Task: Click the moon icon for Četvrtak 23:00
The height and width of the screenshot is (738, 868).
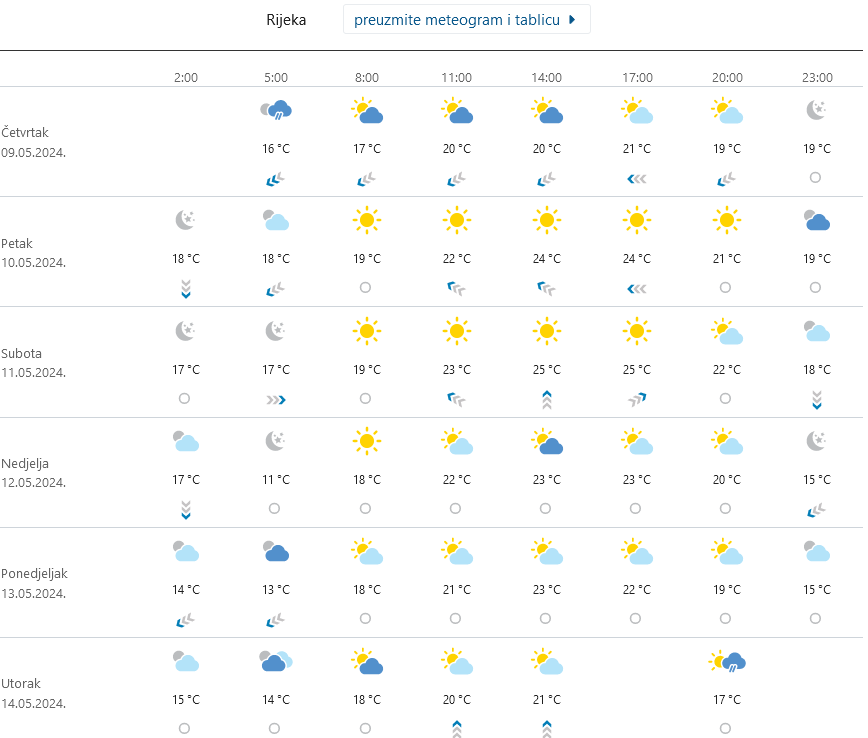Action: coord(817,110)
